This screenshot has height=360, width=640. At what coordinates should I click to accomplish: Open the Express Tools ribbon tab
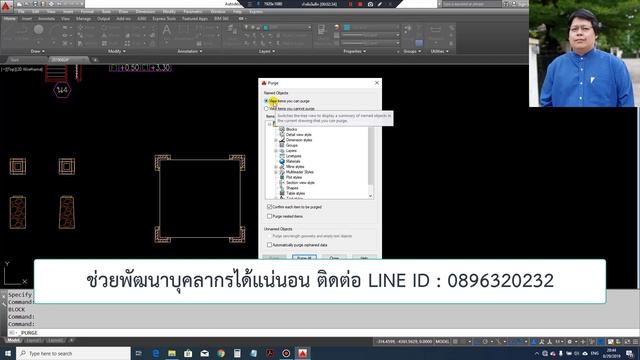(x=164, y=19)
